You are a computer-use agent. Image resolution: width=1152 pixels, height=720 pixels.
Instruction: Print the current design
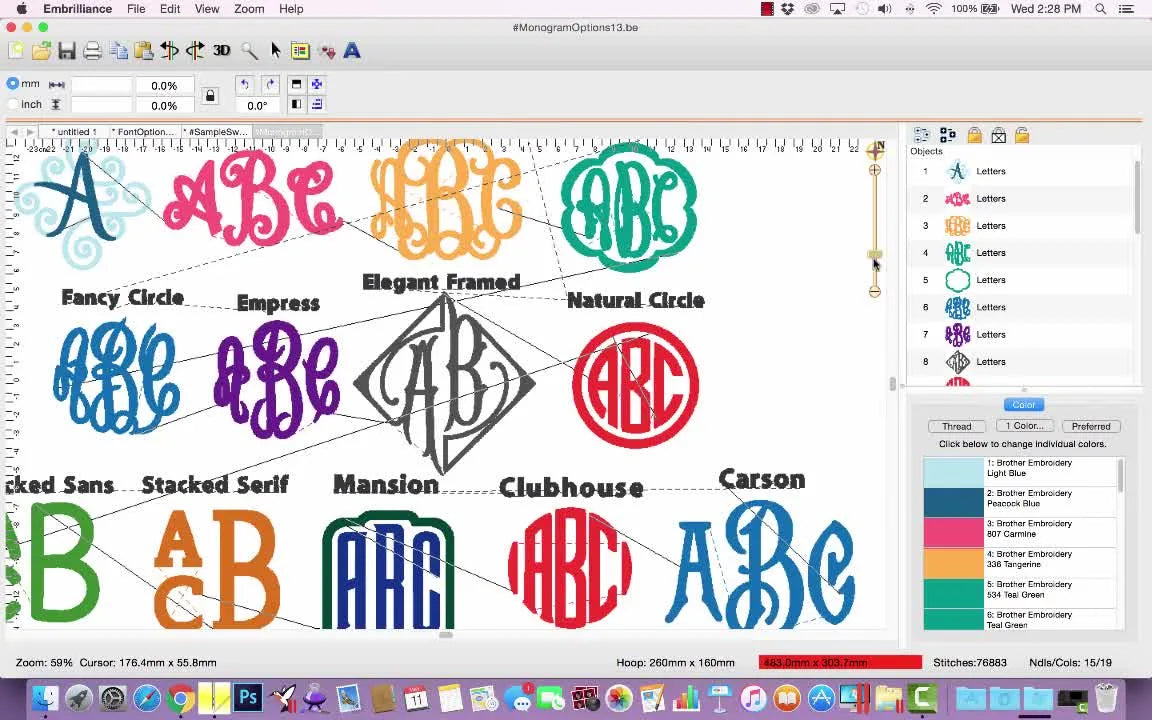93,51
